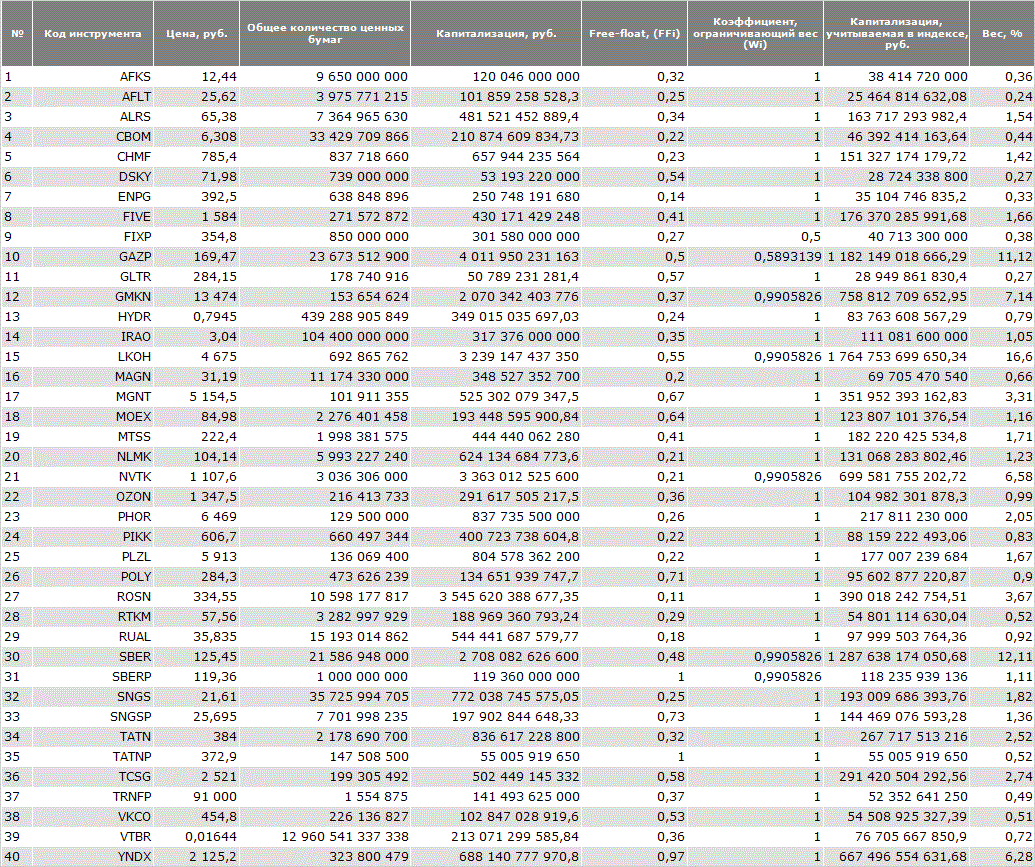Select the TATNP ticker cell

[93, 757]
